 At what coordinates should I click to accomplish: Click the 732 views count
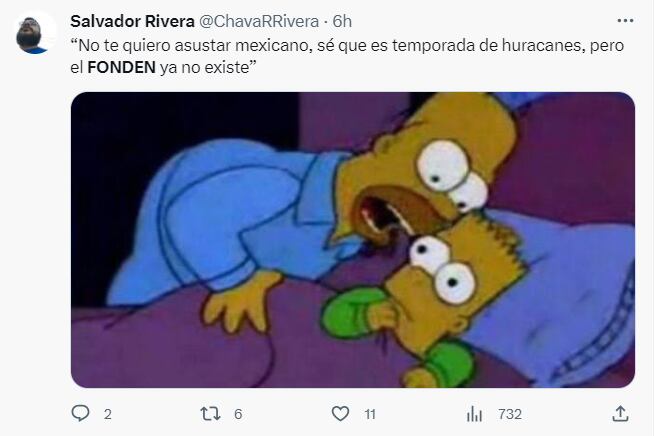click(x=510, y=414)
